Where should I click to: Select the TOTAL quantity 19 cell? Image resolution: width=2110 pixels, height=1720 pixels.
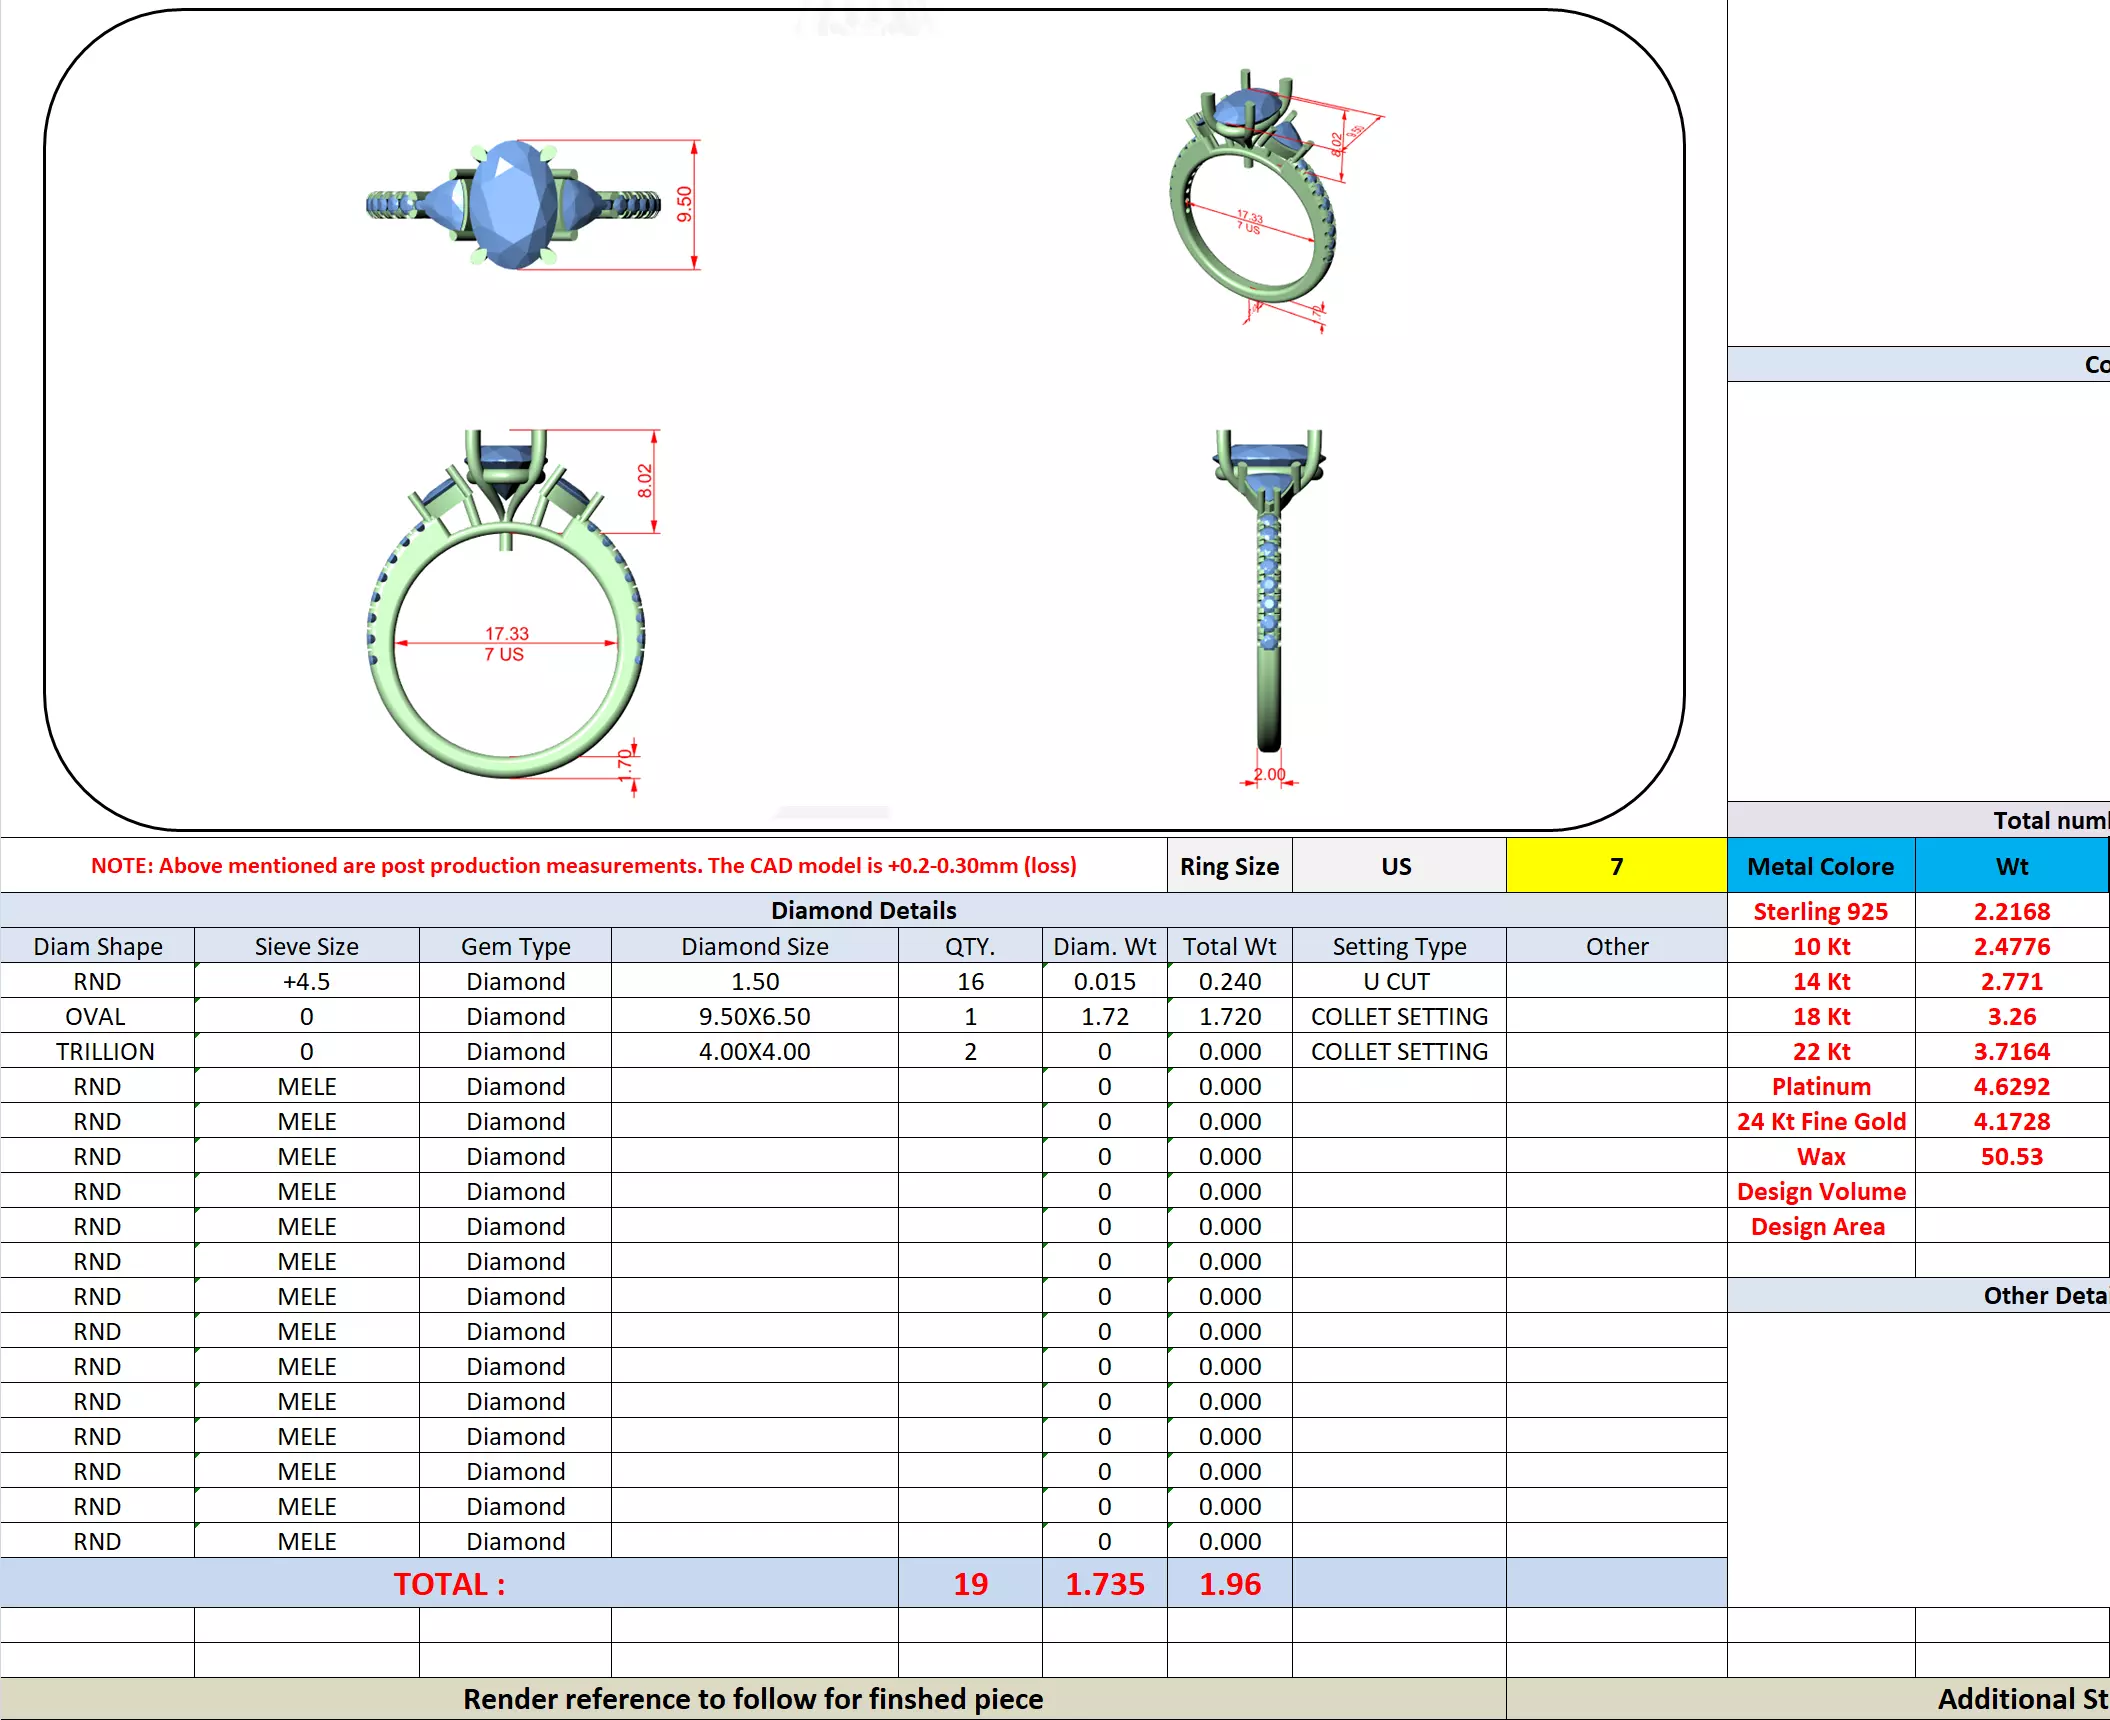click(969, 1583)
